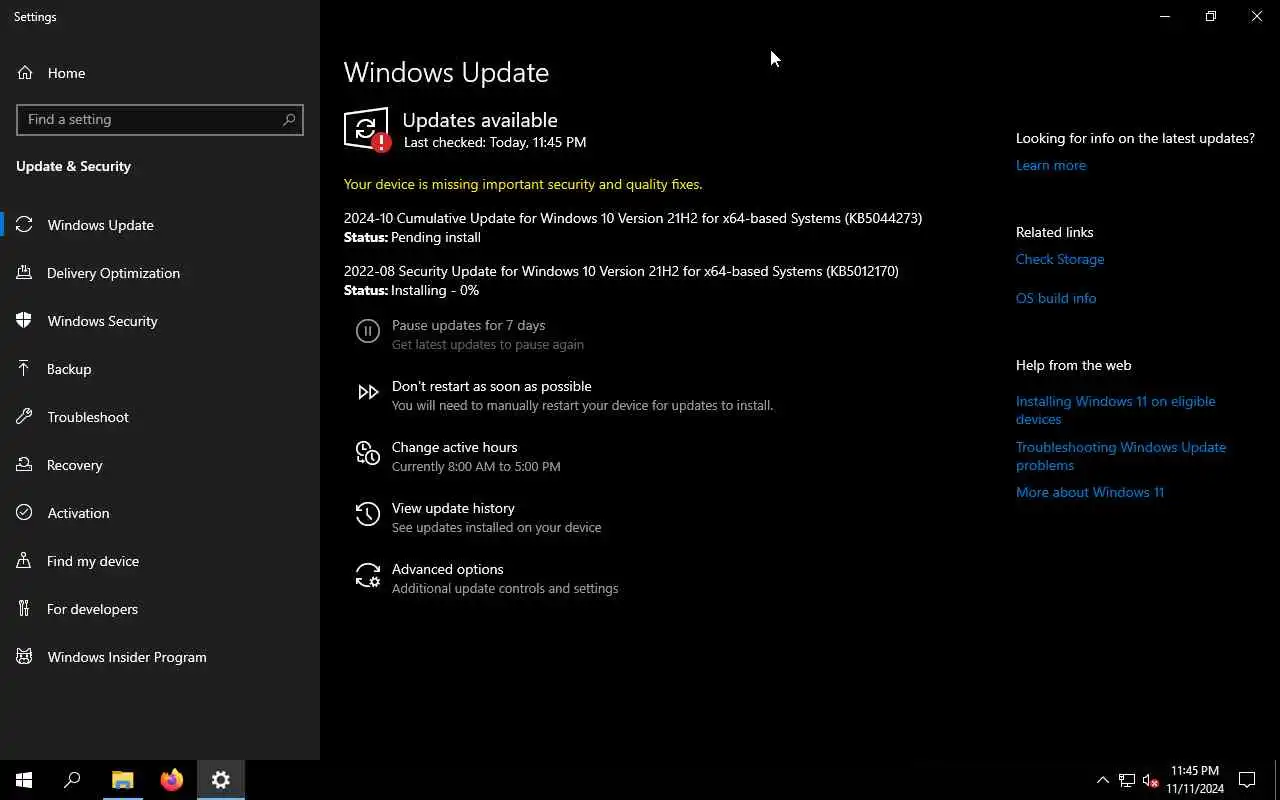Open Check Storage link
The height and width of the screenshot is (800, 1280).
1060,259
